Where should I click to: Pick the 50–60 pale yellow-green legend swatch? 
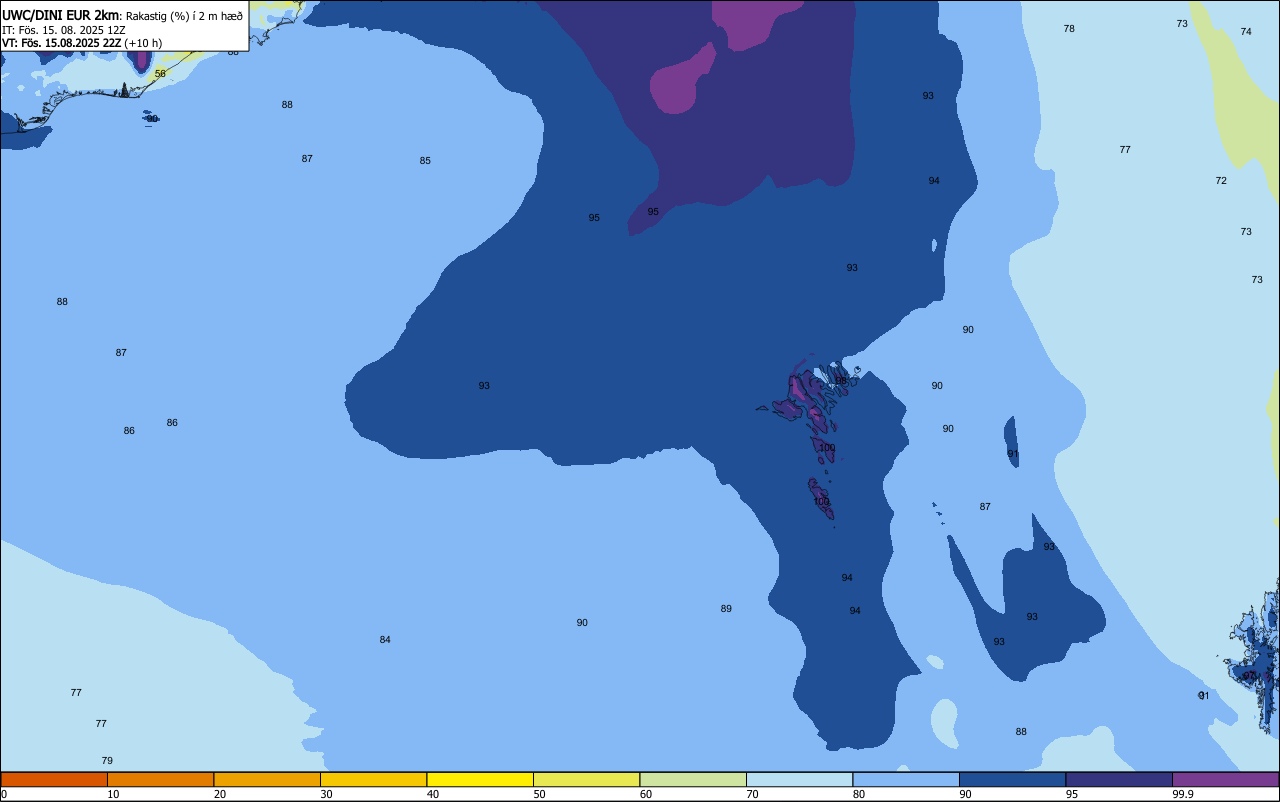click(586, 779)
